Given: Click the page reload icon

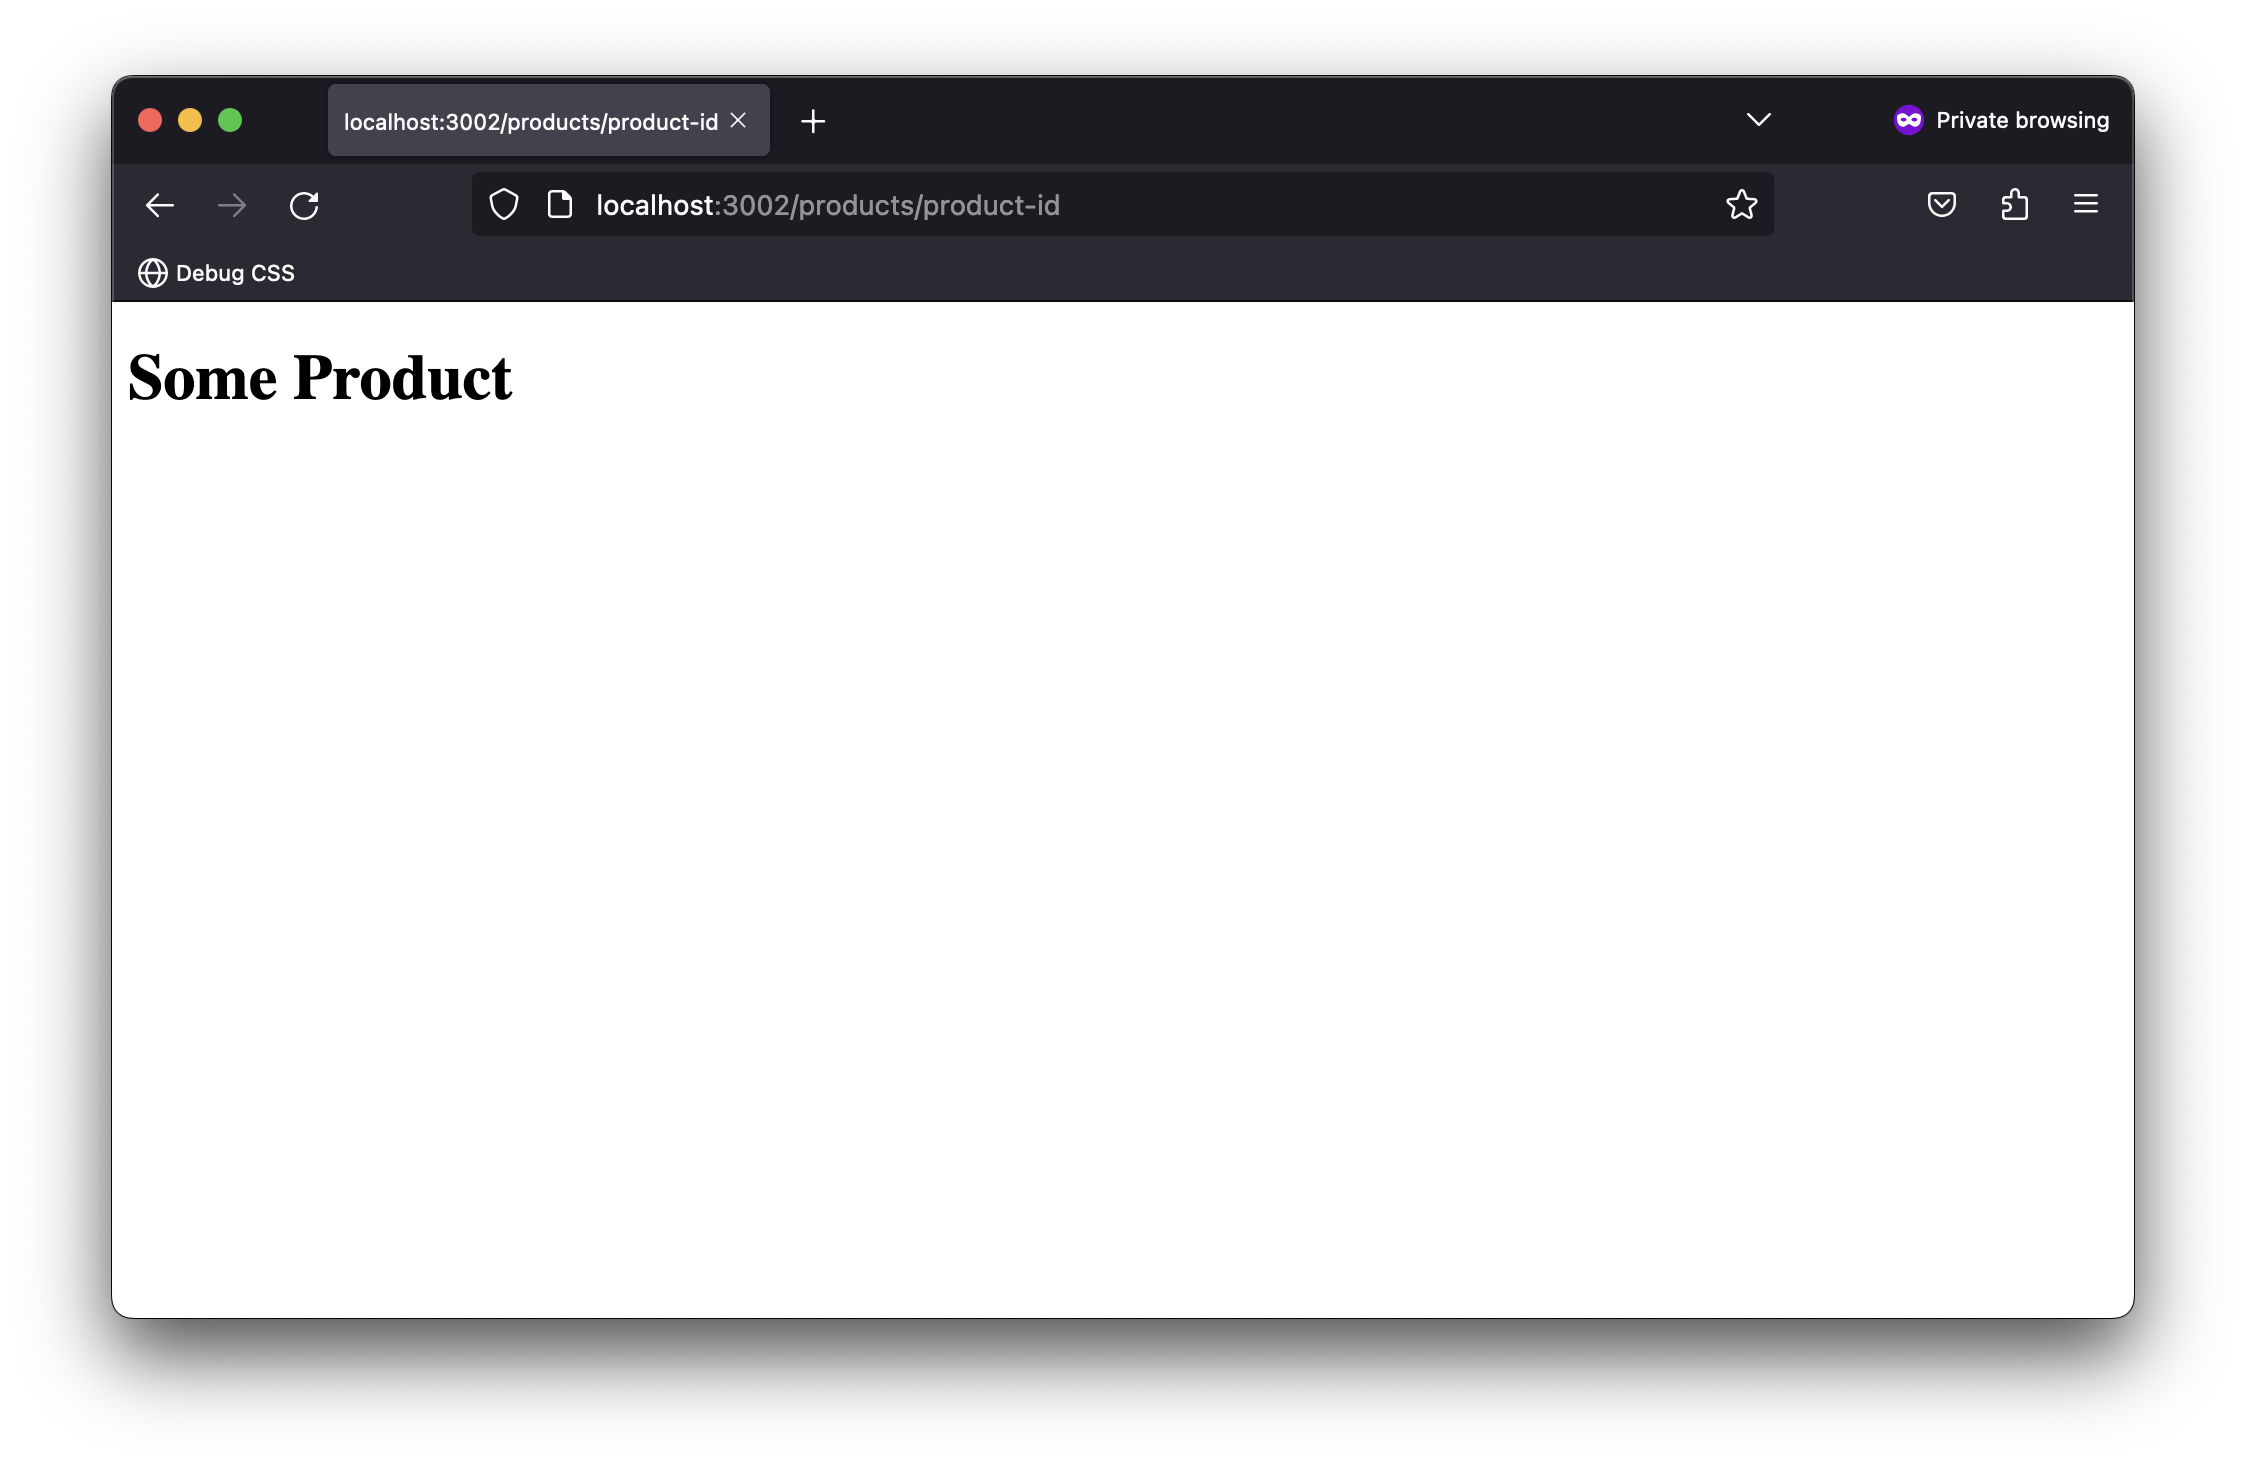Looking at the screenshot, I should 303,205.
